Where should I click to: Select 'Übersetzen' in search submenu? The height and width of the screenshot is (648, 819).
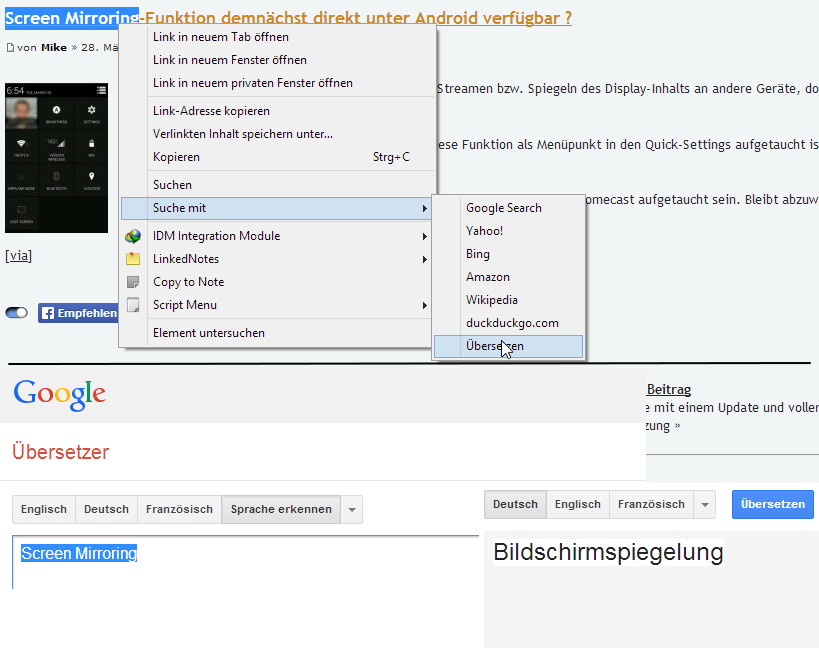tap(508, 346)
